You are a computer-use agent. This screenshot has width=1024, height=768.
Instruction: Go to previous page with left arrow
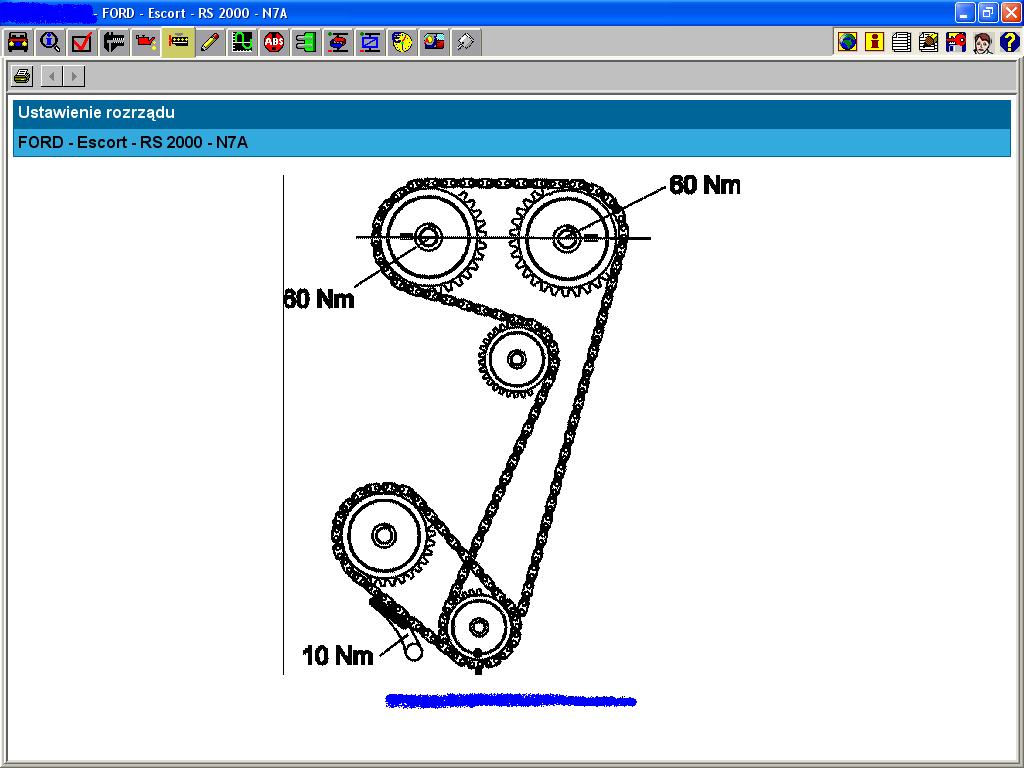coord(52,76)
